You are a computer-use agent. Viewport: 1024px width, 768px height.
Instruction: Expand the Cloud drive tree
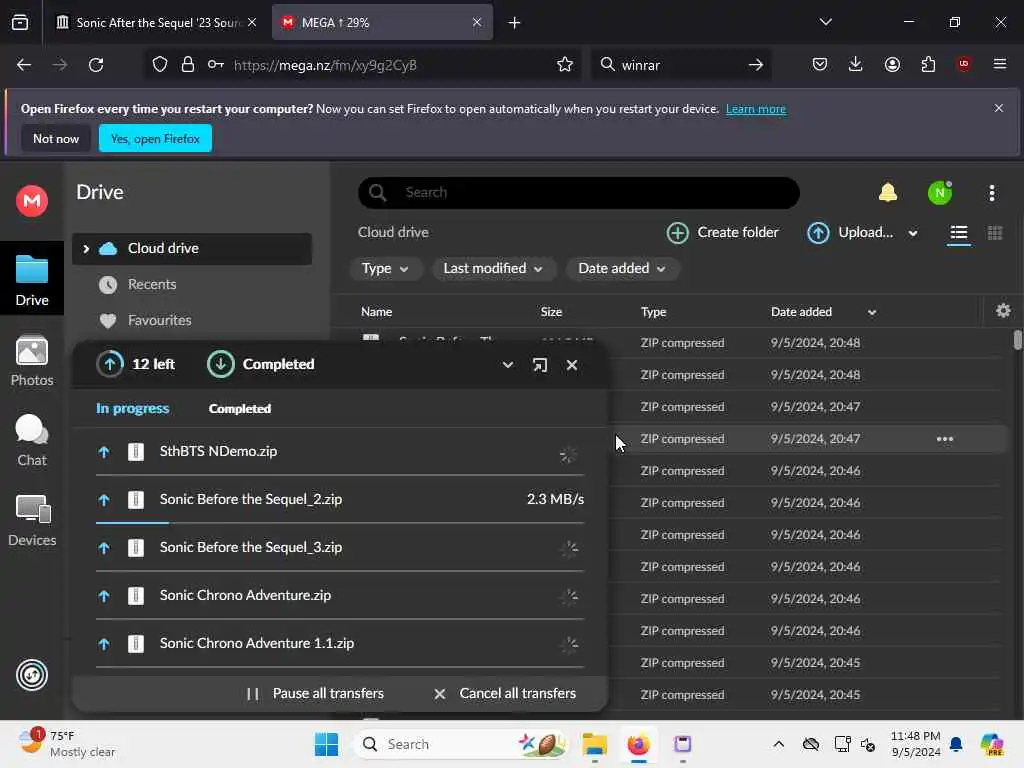click(86, 249)
